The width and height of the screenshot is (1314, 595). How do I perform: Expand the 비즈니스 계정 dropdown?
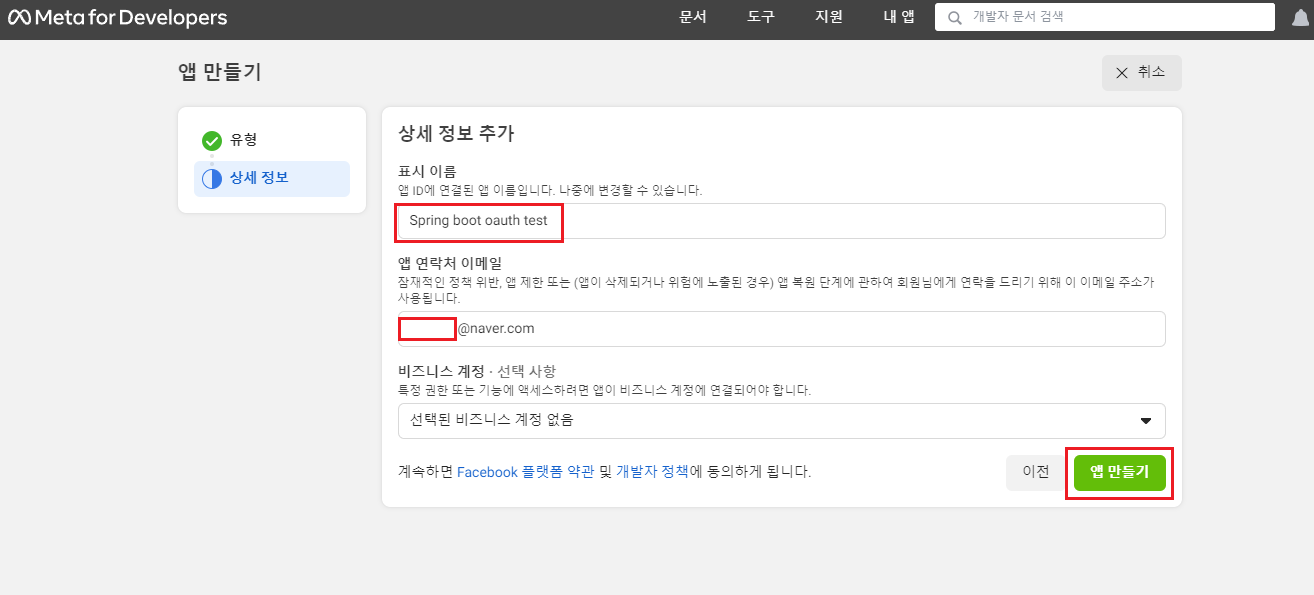pos(782,421)
